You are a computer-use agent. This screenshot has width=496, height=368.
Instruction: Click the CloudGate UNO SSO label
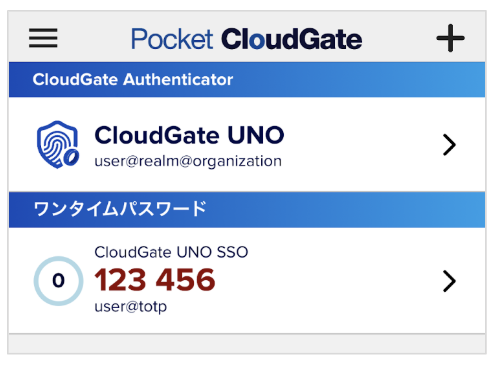[171, 252]
